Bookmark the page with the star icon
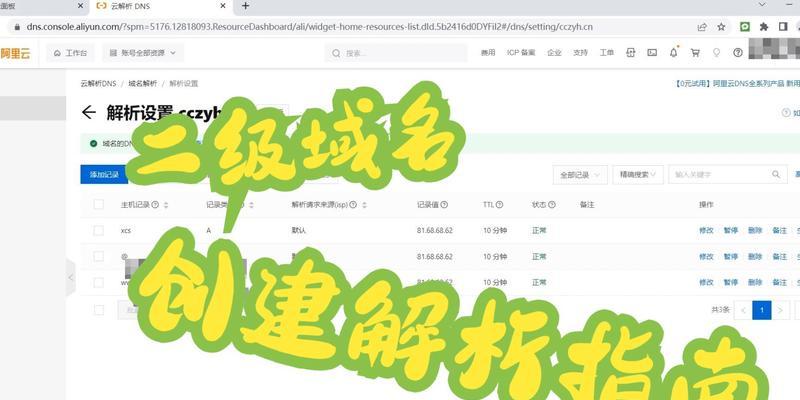 tap(721, 27)
